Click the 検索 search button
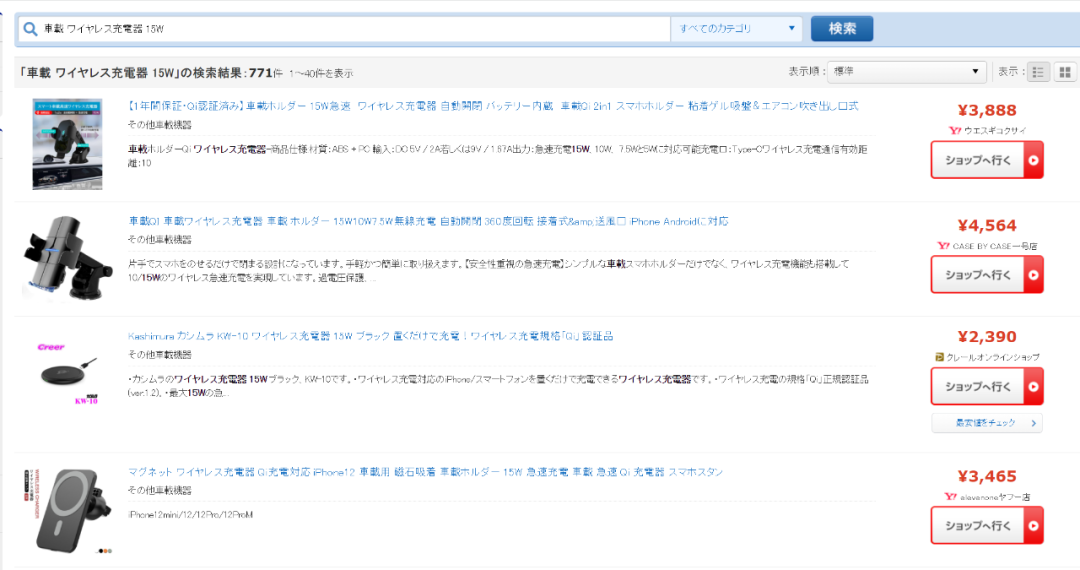This screenshot has width=1080, height=570. coord(842,29)
